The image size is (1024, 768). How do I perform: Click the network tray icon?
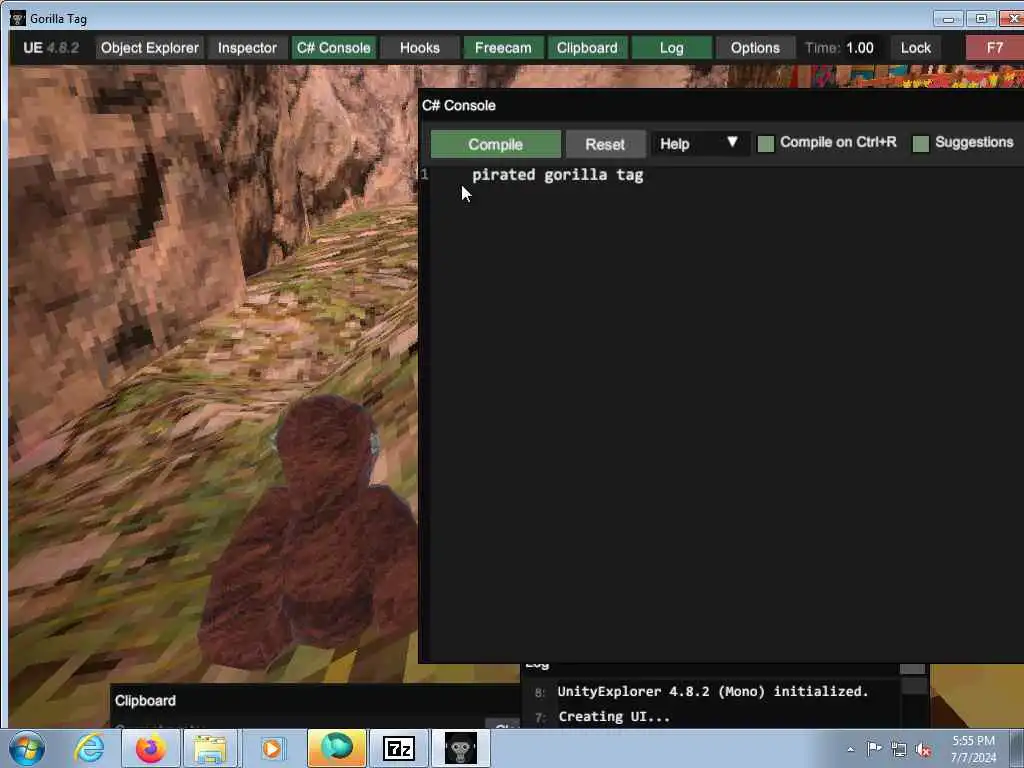click(899, 750)
